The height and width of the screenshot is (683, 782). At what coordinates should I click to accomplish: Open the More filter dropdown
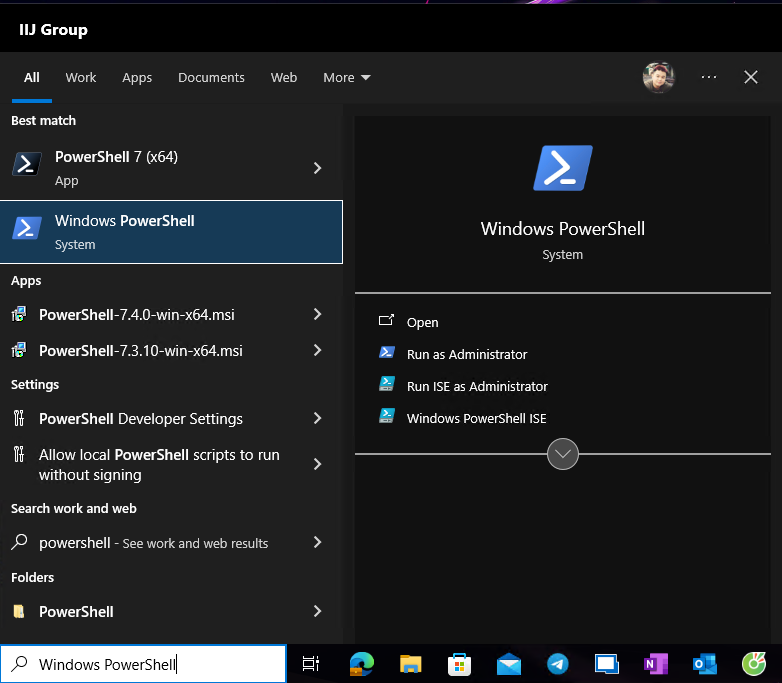tap(346, 78)
